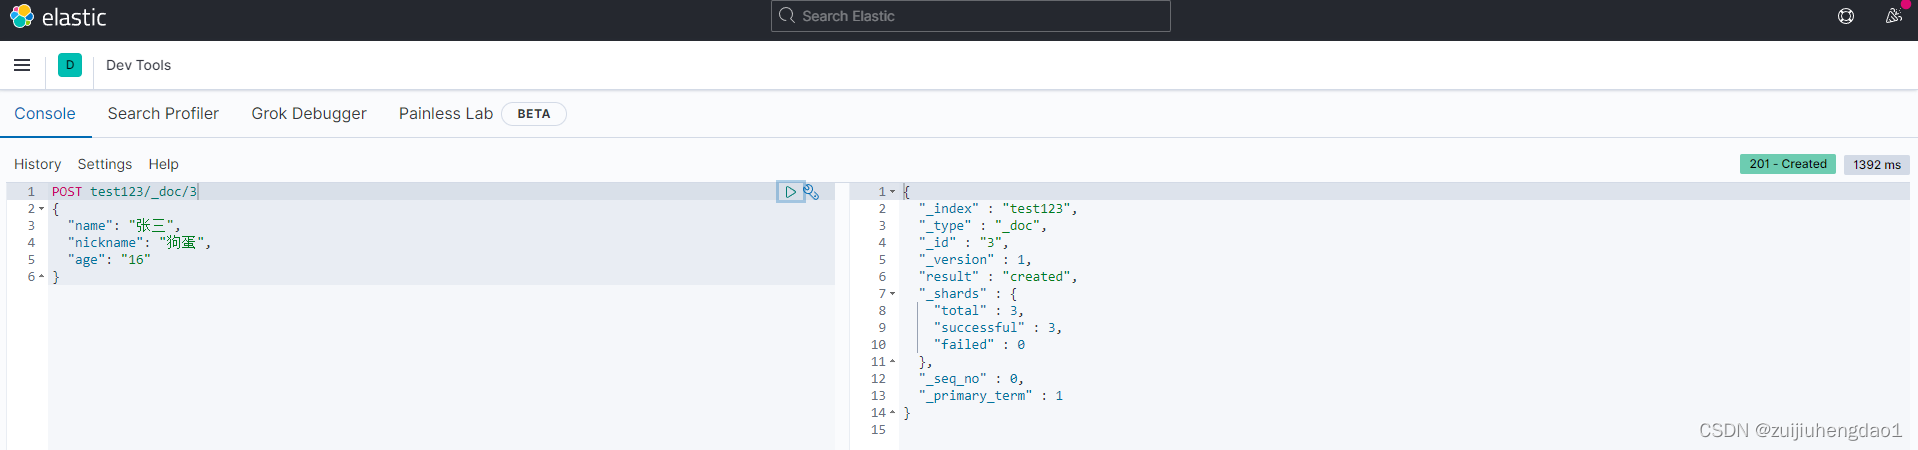1918x450 pixels.
Task: Click the "failed" : 0 response line
Action: pyautogui.click(x=979, y=345)
